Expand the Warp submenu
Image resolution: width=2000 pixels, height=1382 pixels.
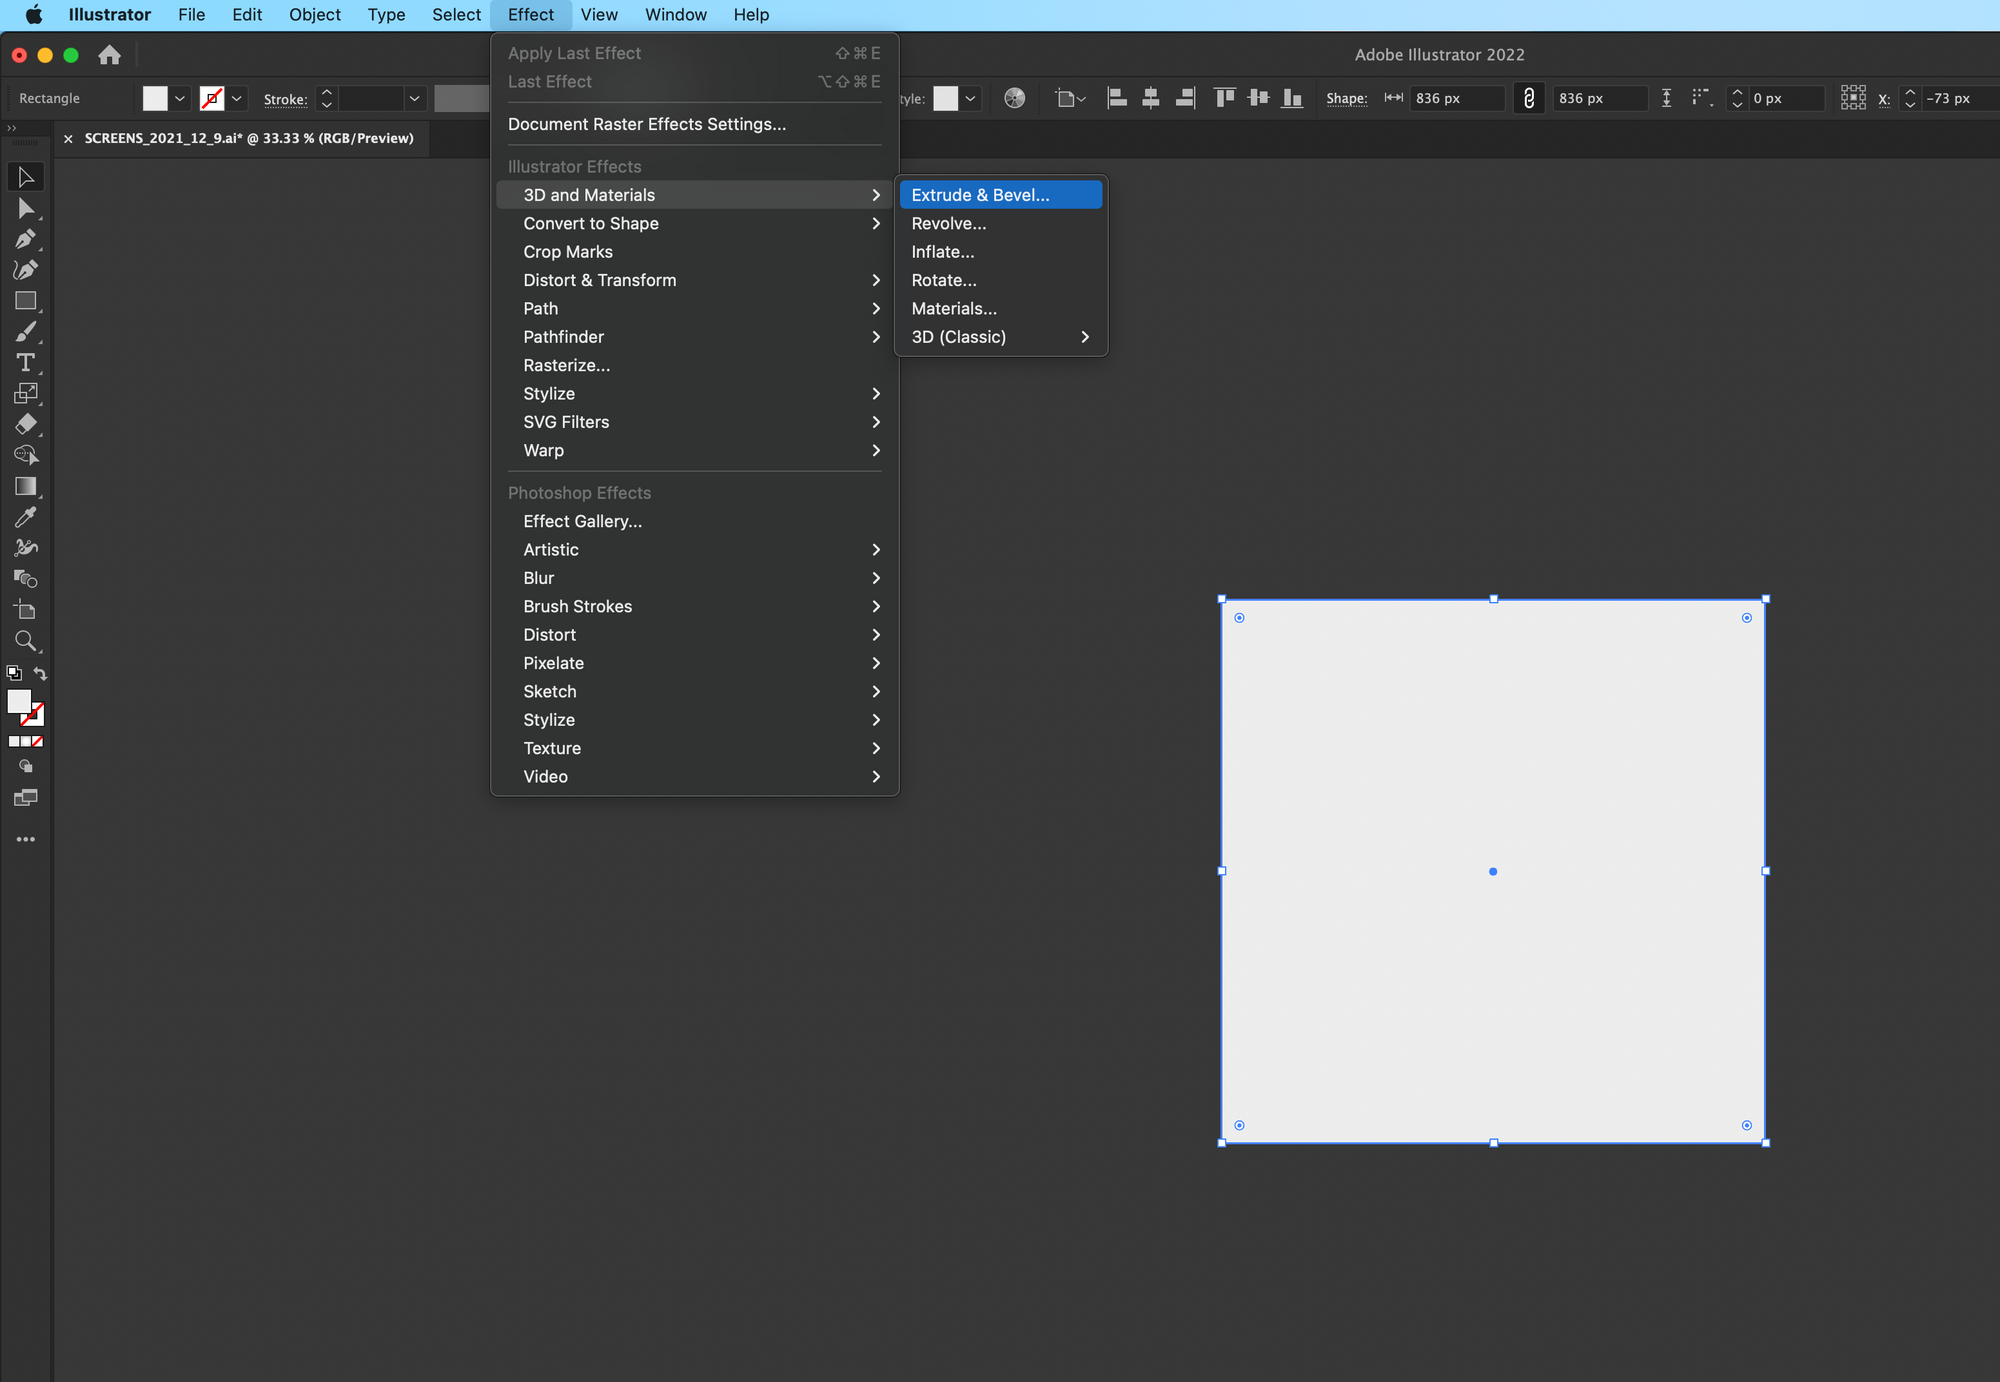point(695,450)
